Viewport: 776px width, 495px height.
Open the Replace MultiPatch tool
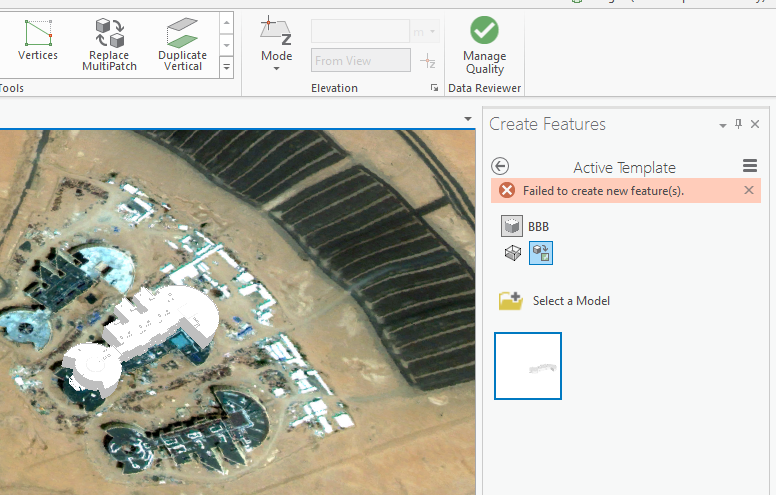click(109, 45)
